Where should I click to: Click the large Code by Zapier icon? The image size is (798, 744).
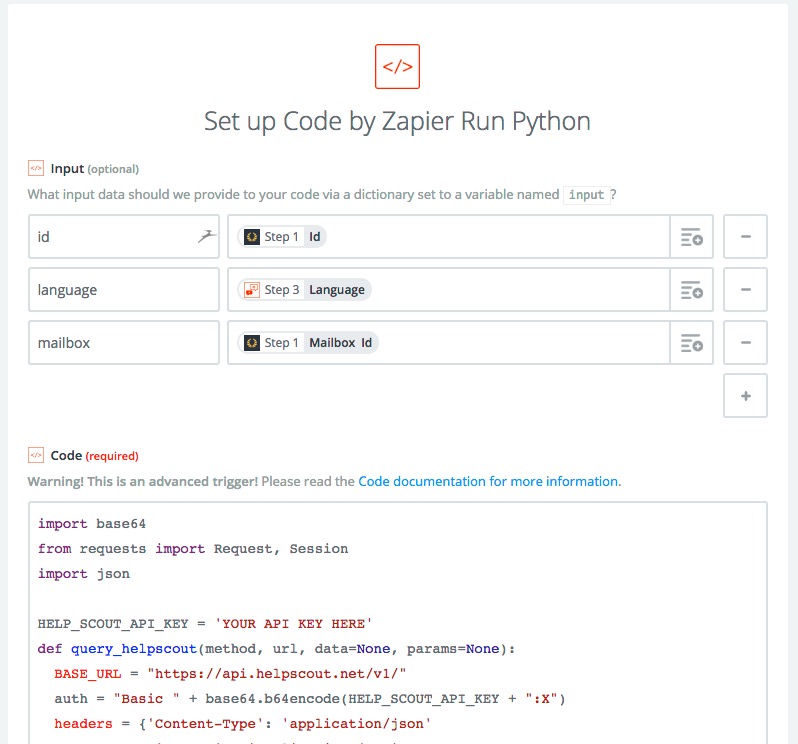click(x=397, y=67)
